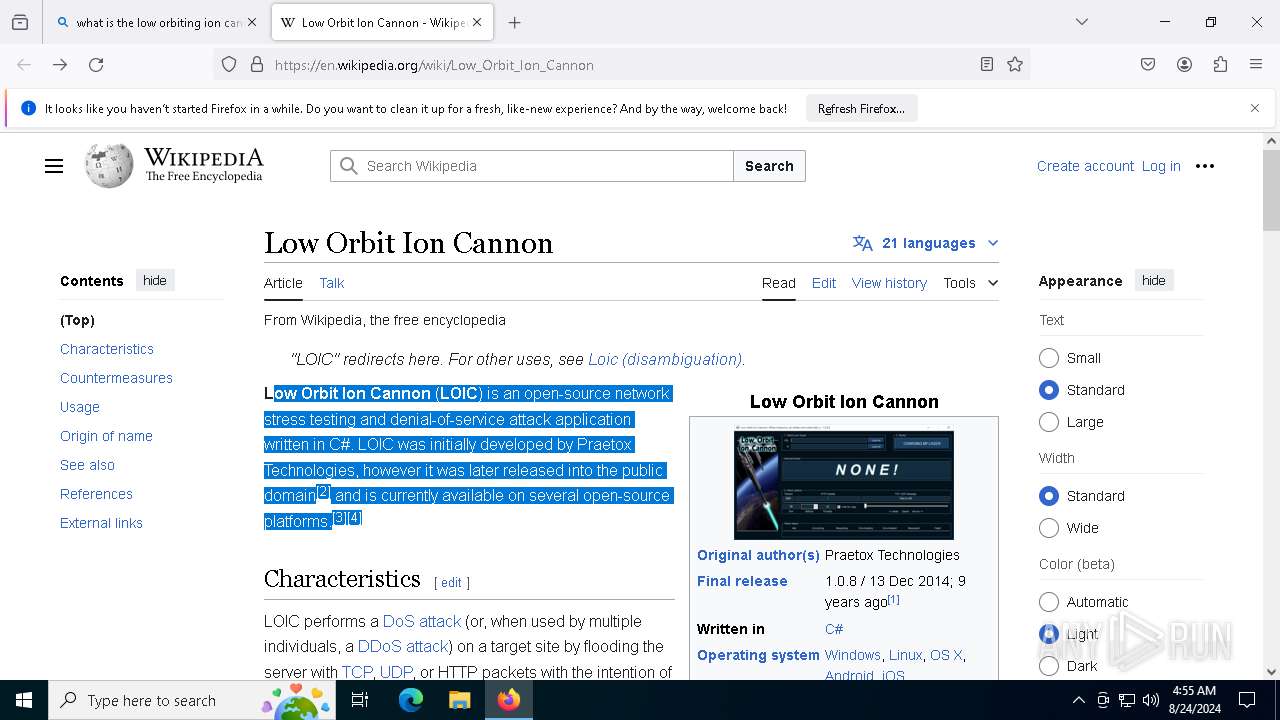1280x720 pixels.
Task: Close the Low Orbit Ion Cannon tab
Action: 477,22
